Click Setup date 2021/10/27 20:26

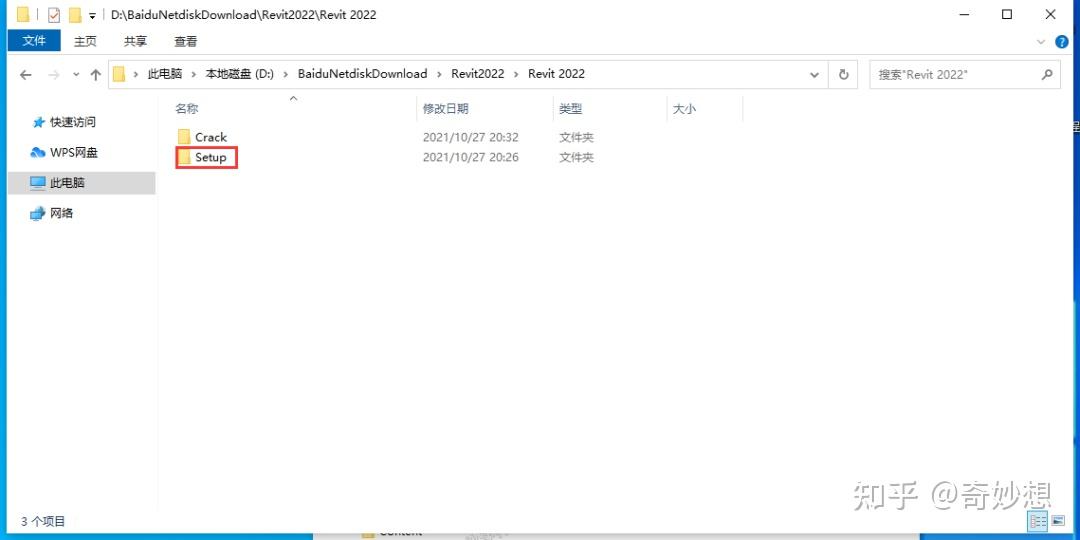coord(470,157)
